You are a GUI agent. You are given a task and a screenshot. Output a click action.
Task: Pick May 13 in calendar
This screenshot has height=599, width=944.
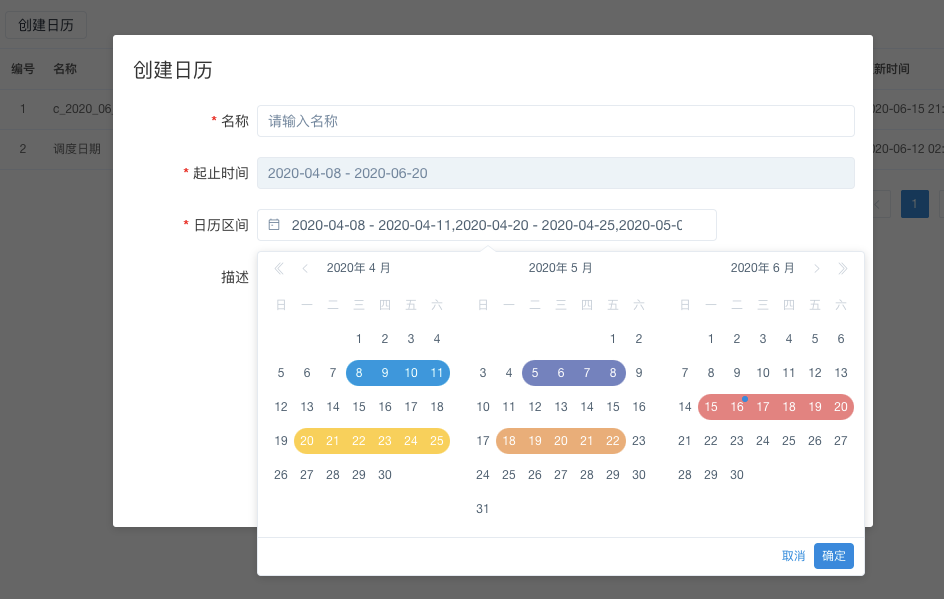click(x=561, y=407)
